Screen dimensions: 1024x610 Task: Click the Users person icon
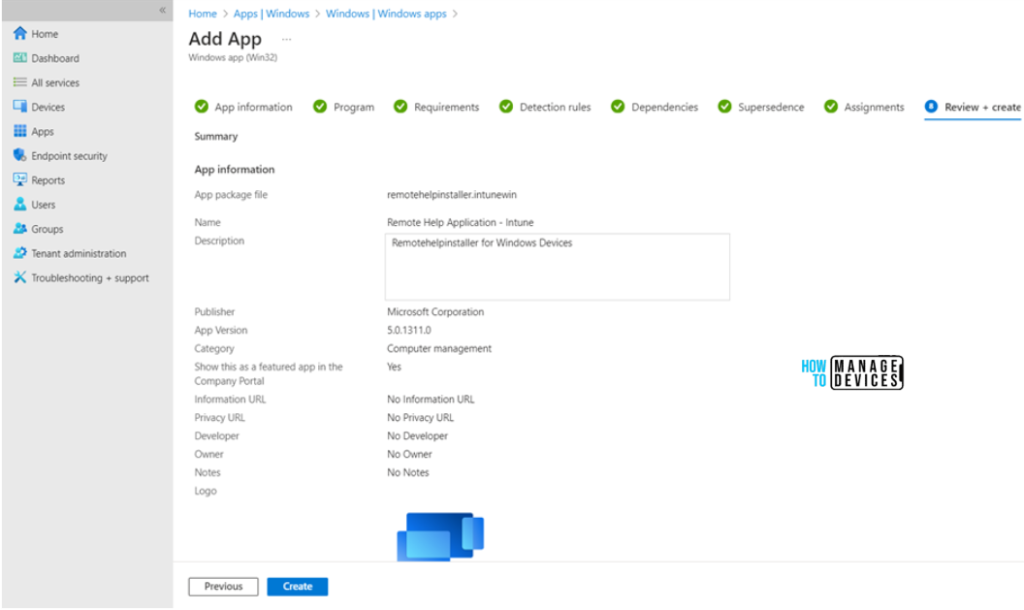(20, 204)
